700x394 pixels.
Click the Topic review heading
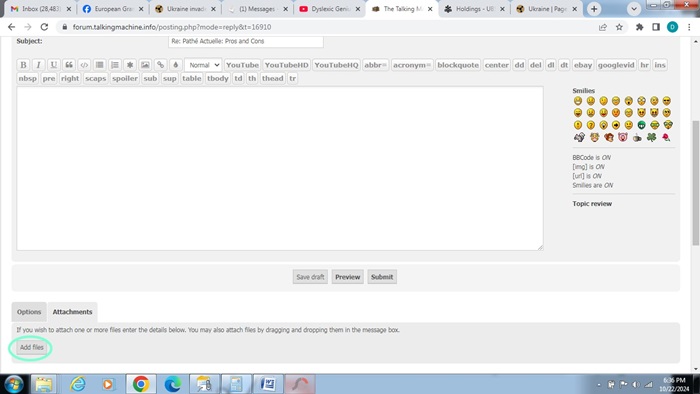[x=592, y=204]
